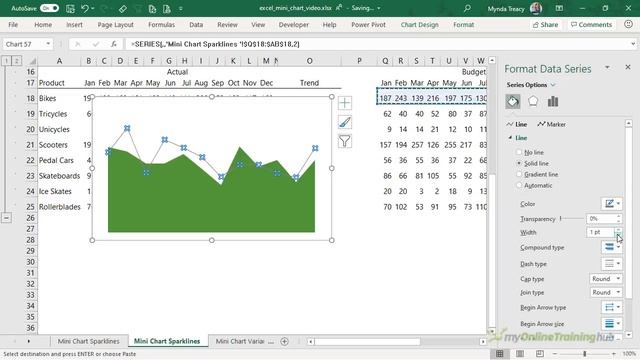This screenshot has height=360, width=640.
Task: Select Normal view icon in status bar
Action: pyautogui.click(x=500, y=354)
